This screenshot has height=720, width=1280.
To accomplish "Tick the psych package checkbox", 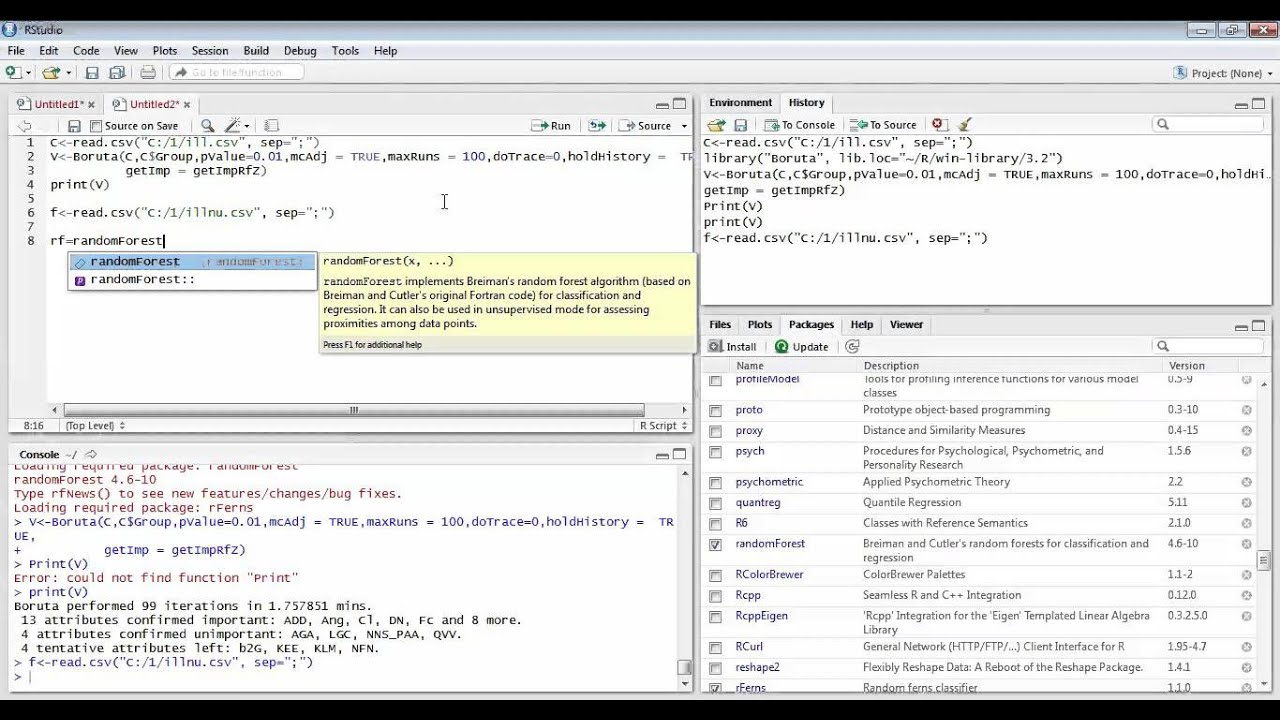I will pyautogui.click(x=715, y=452).
